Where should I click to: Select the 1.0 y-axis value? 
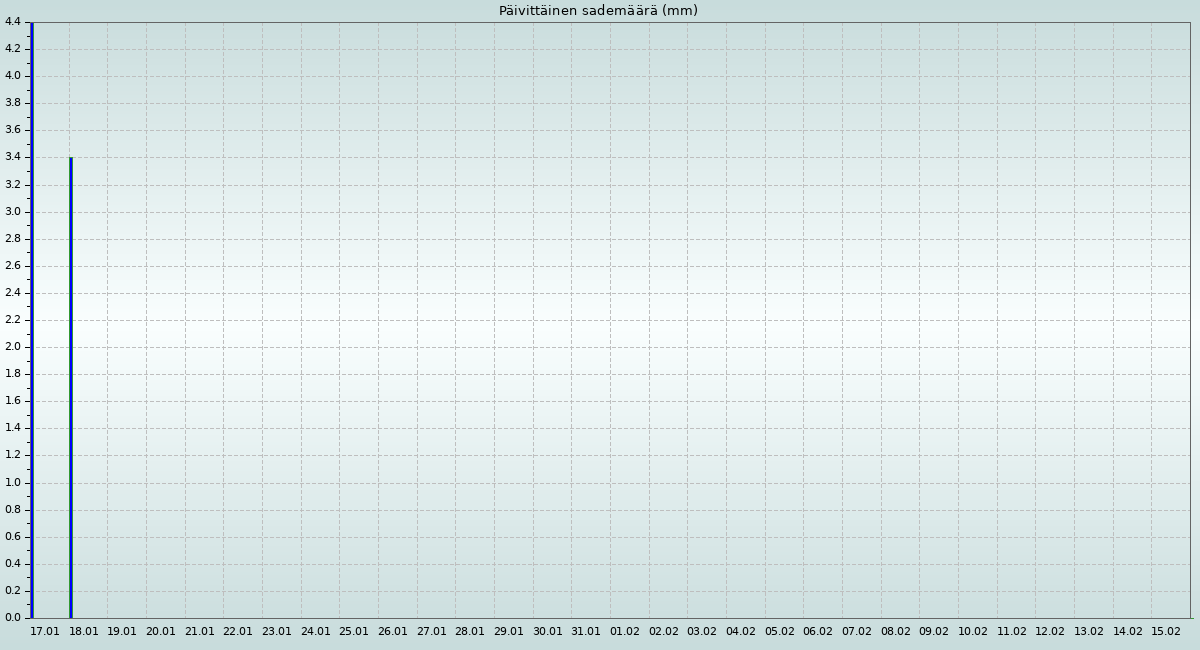click(x=13, y=483)
